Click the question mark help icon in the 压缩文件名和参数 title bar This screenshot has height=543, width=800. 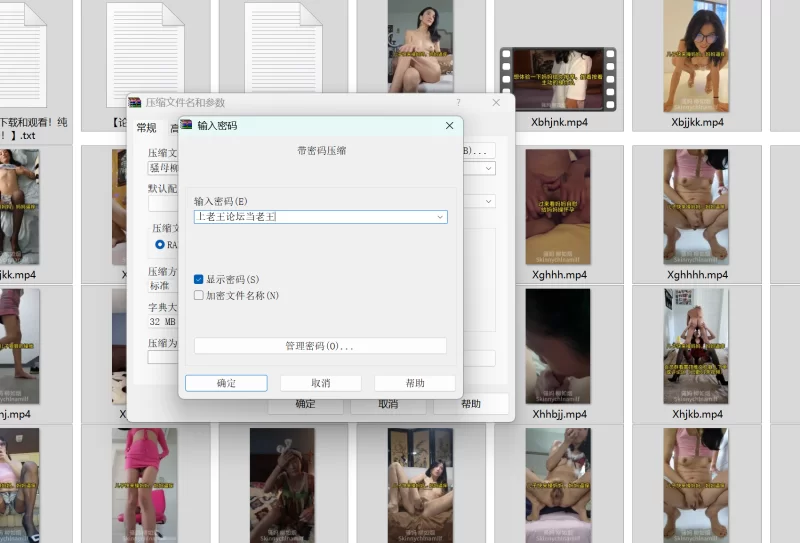pos(458,102)
